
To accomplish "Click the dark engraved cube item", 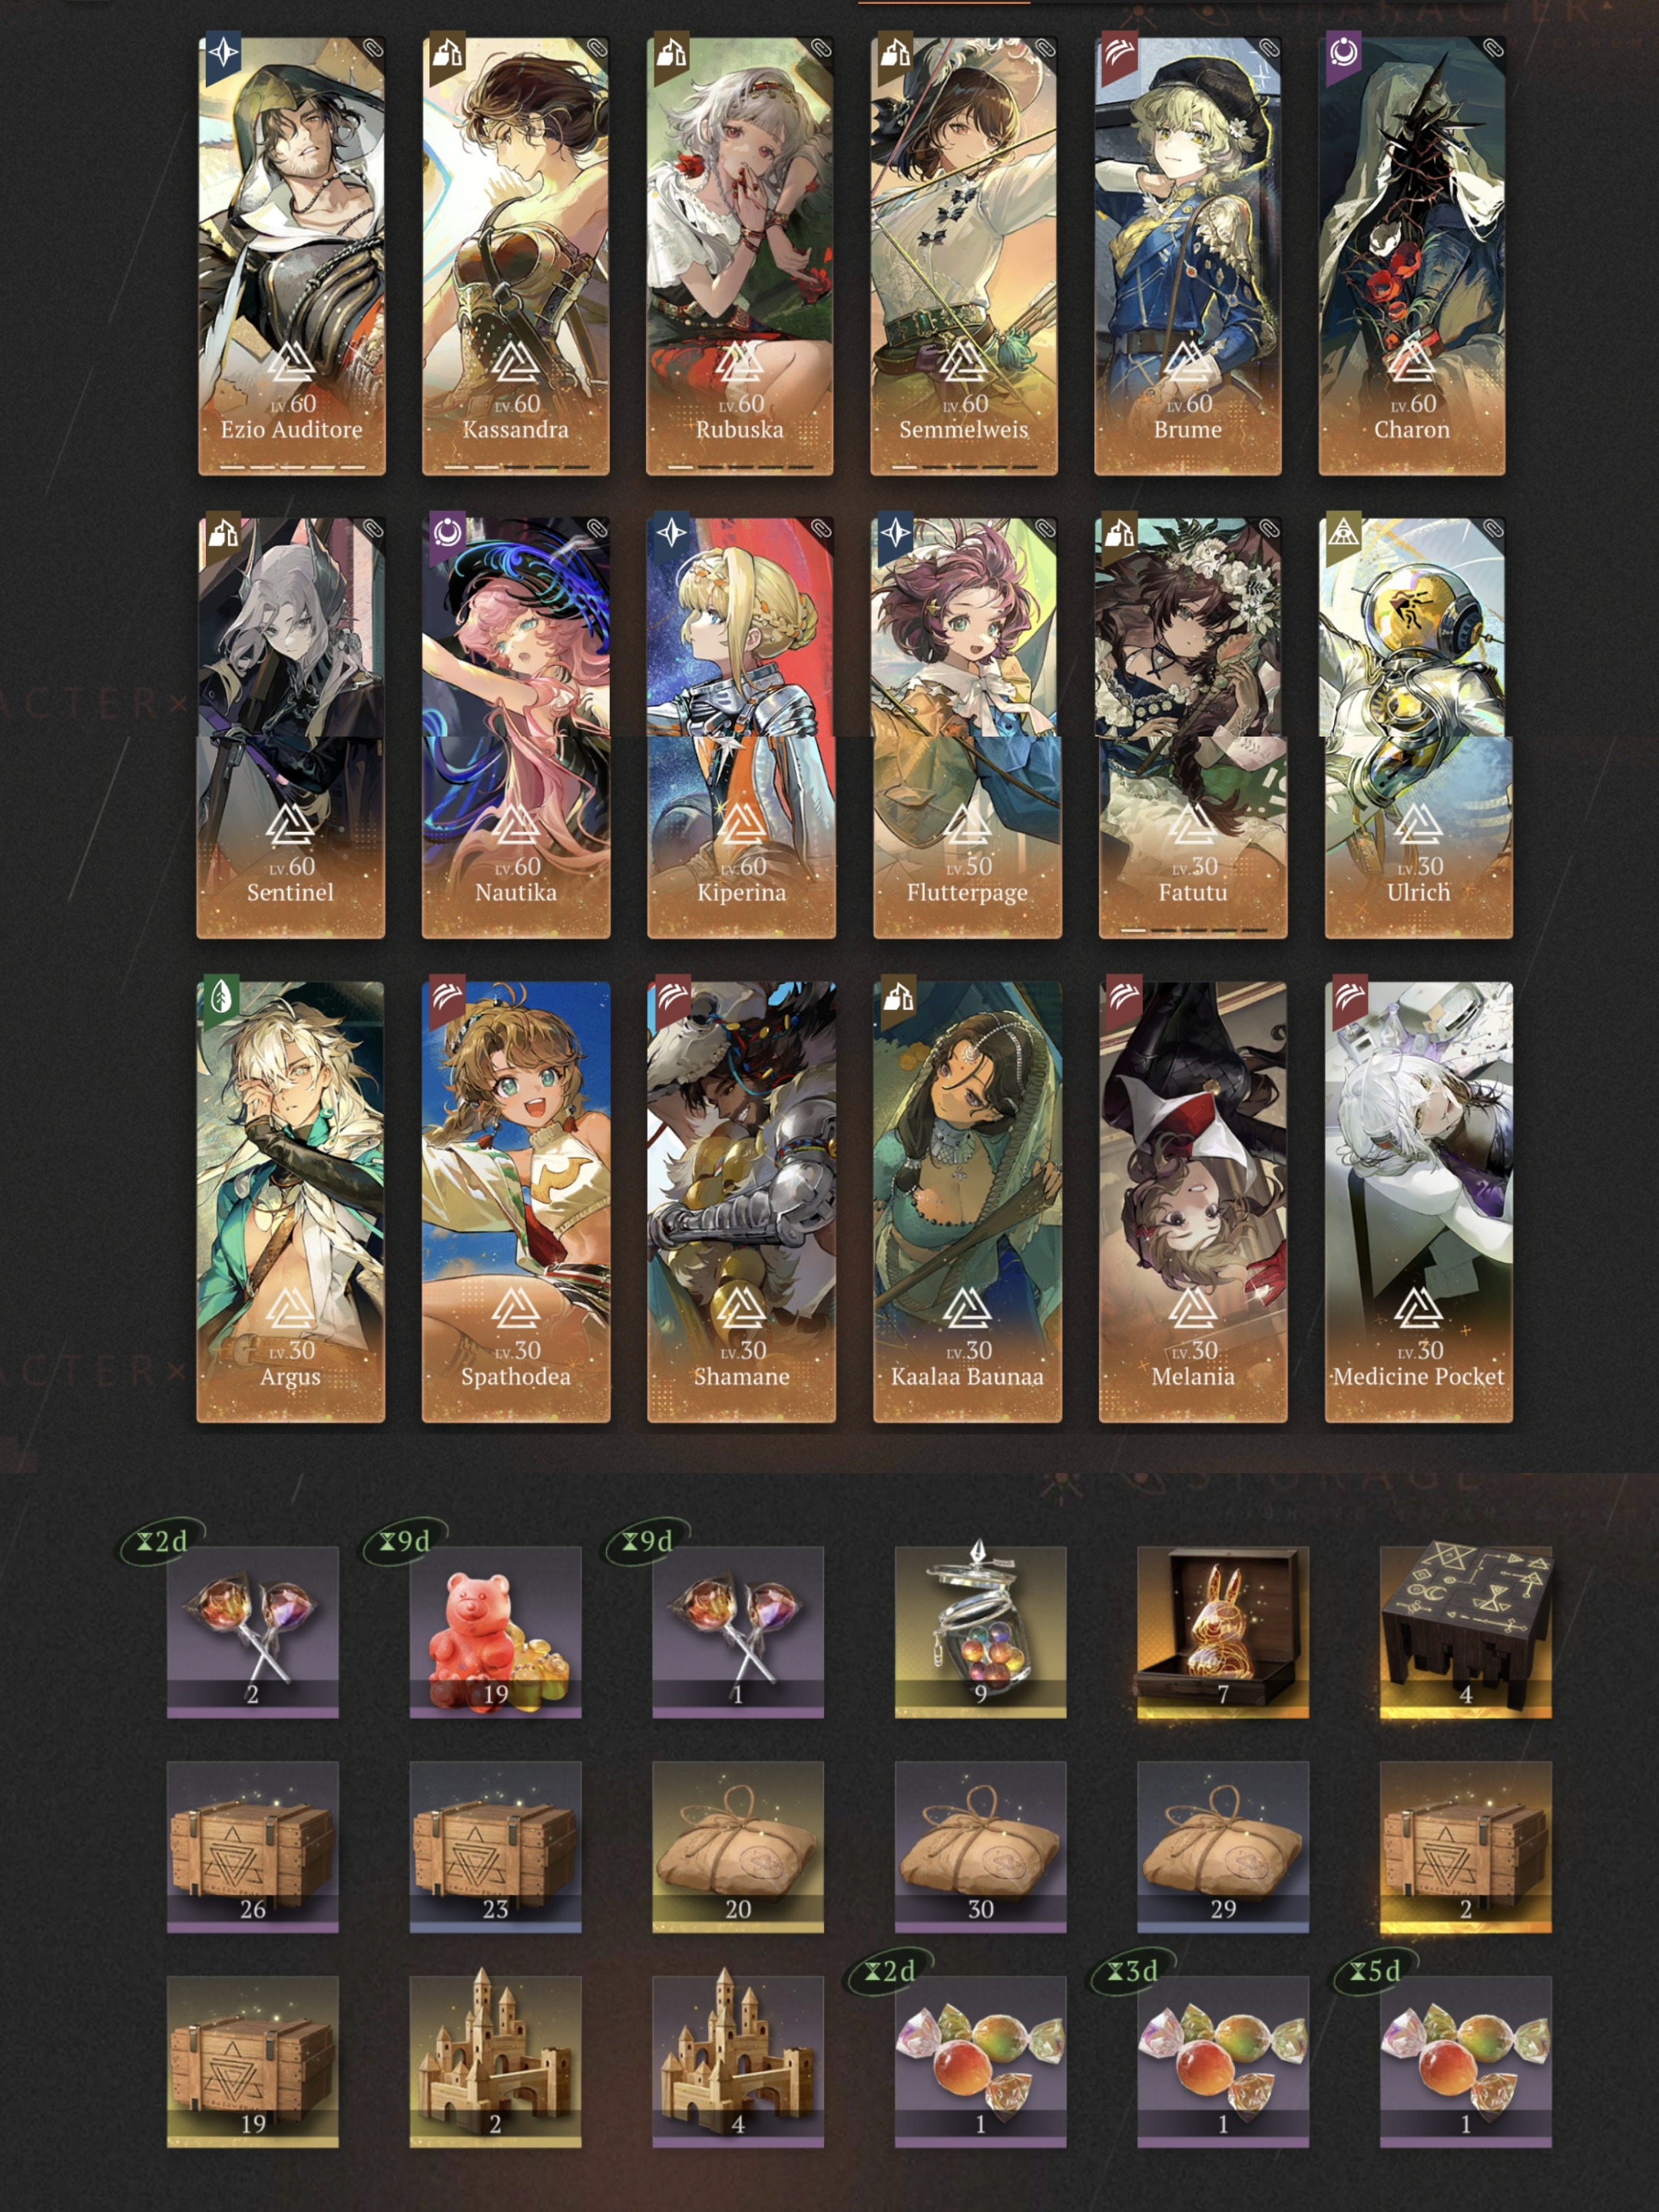I will tap(1465, 1631).
